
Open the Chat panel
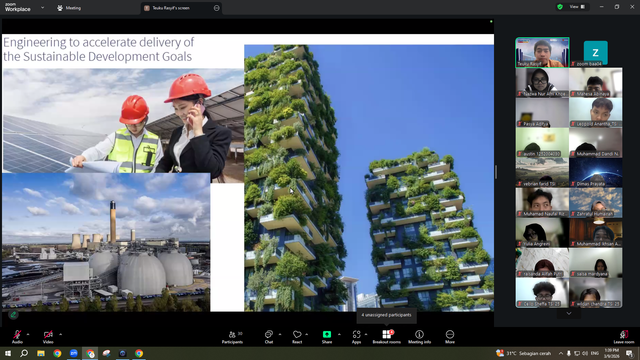[x=269, y=337]
